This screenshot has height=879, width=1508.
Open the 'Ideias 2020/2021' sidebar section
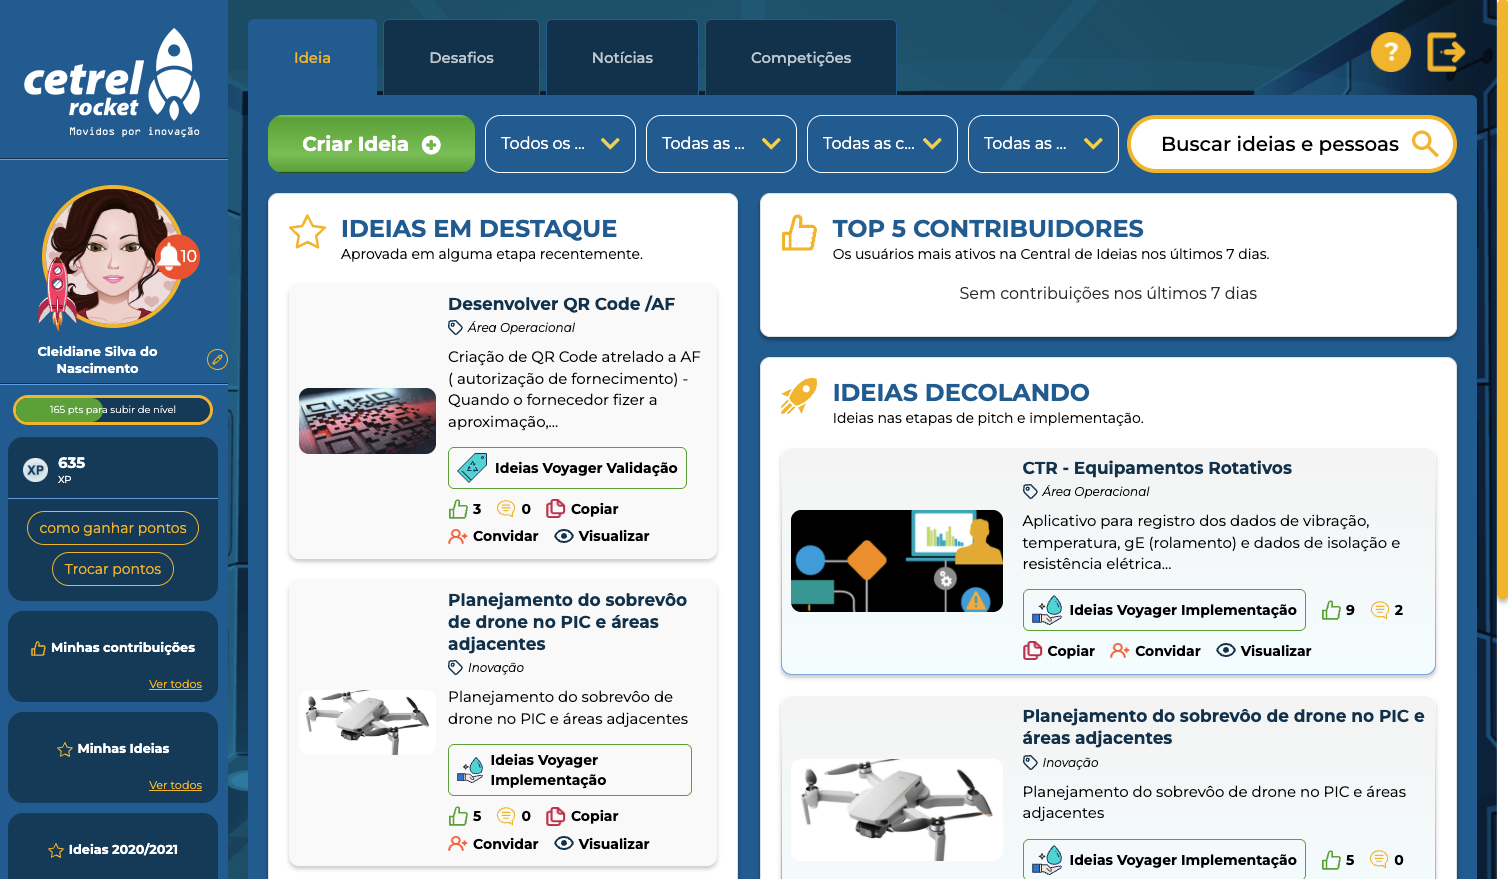[x=113, y=850]
